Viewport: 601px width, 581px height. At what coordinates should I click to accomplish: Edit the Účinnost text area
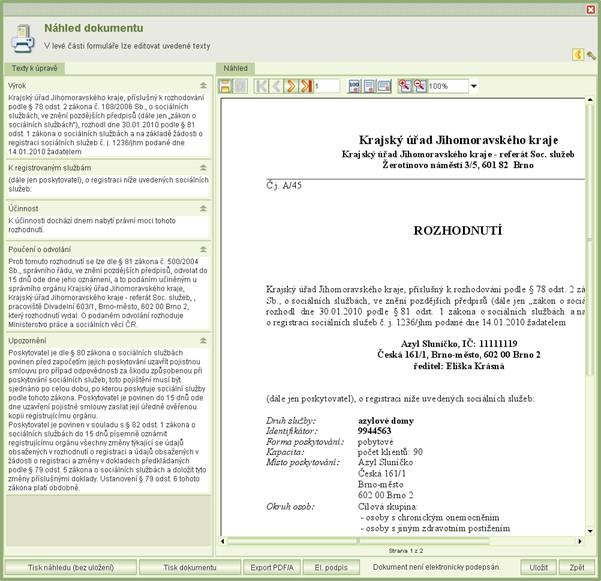[108, 225]
